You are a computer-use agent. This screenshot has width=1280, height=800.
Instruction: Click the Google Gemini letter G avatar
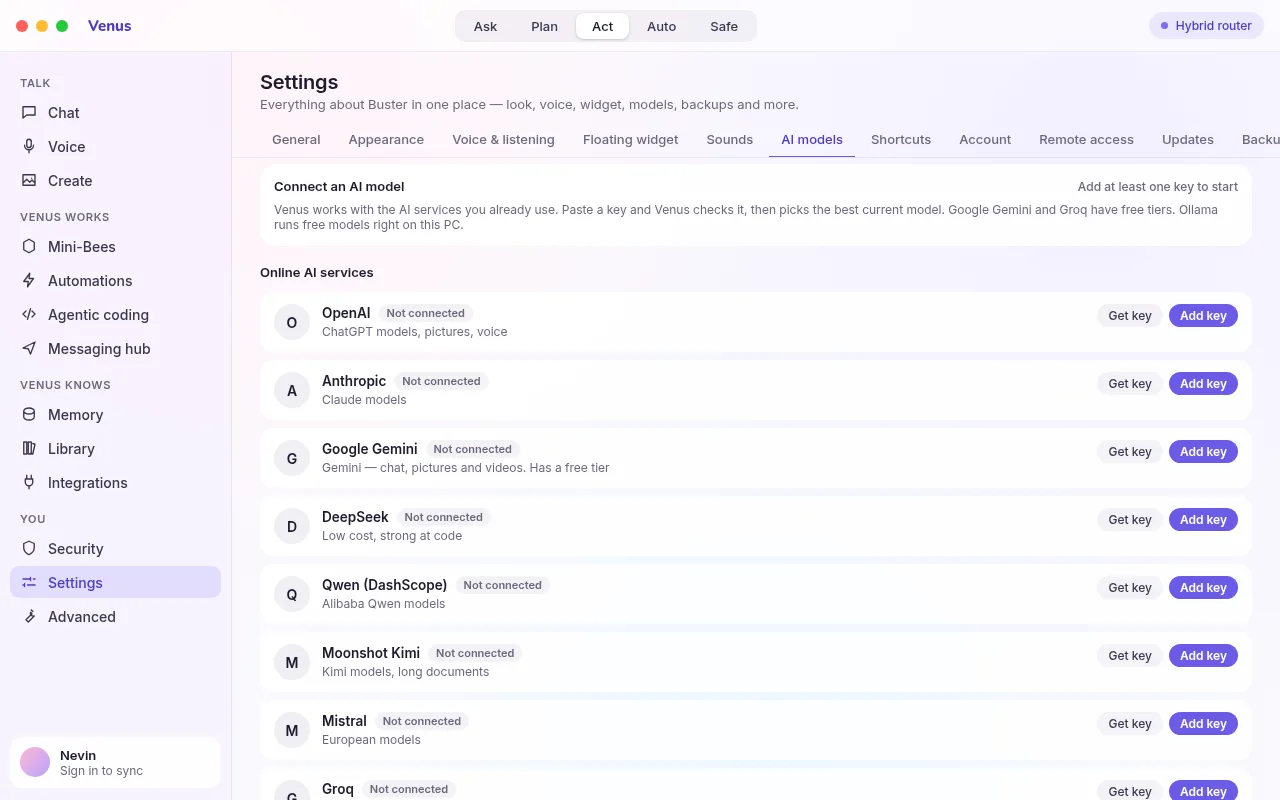pos(292,458)
